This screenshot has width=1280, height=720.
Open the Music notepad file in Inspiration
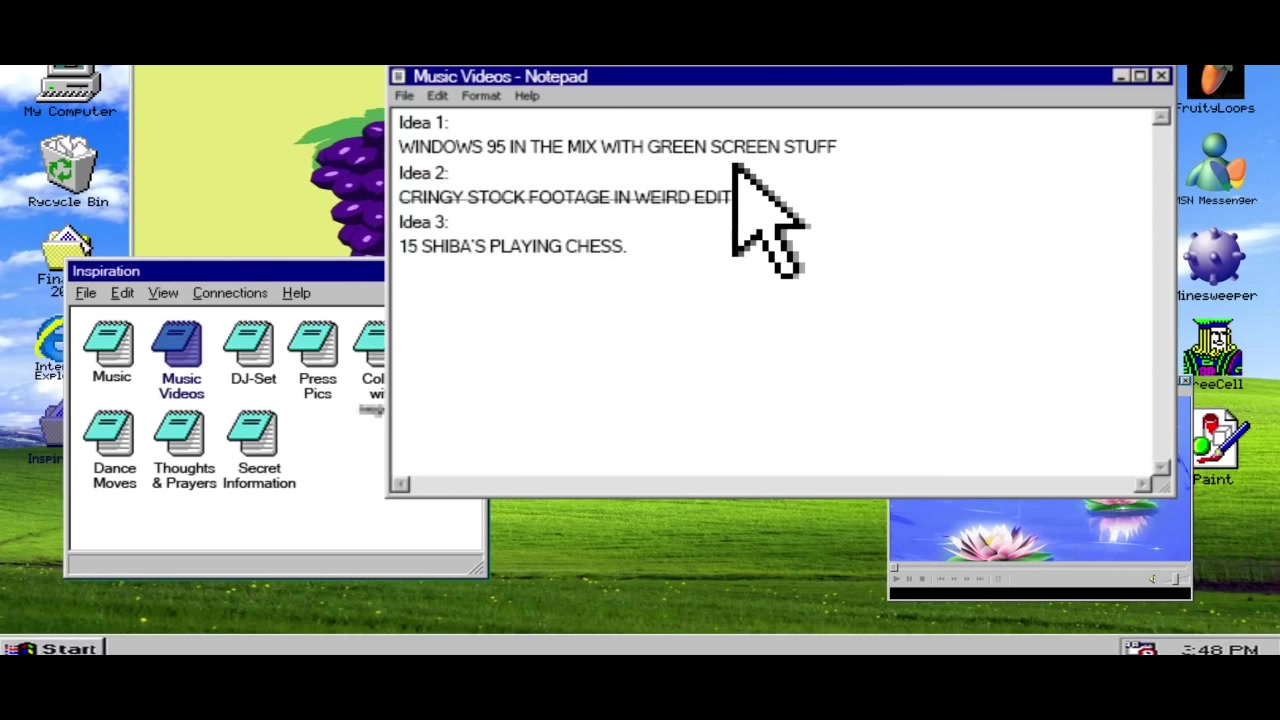pyautogui.click(x=111, y=352)
